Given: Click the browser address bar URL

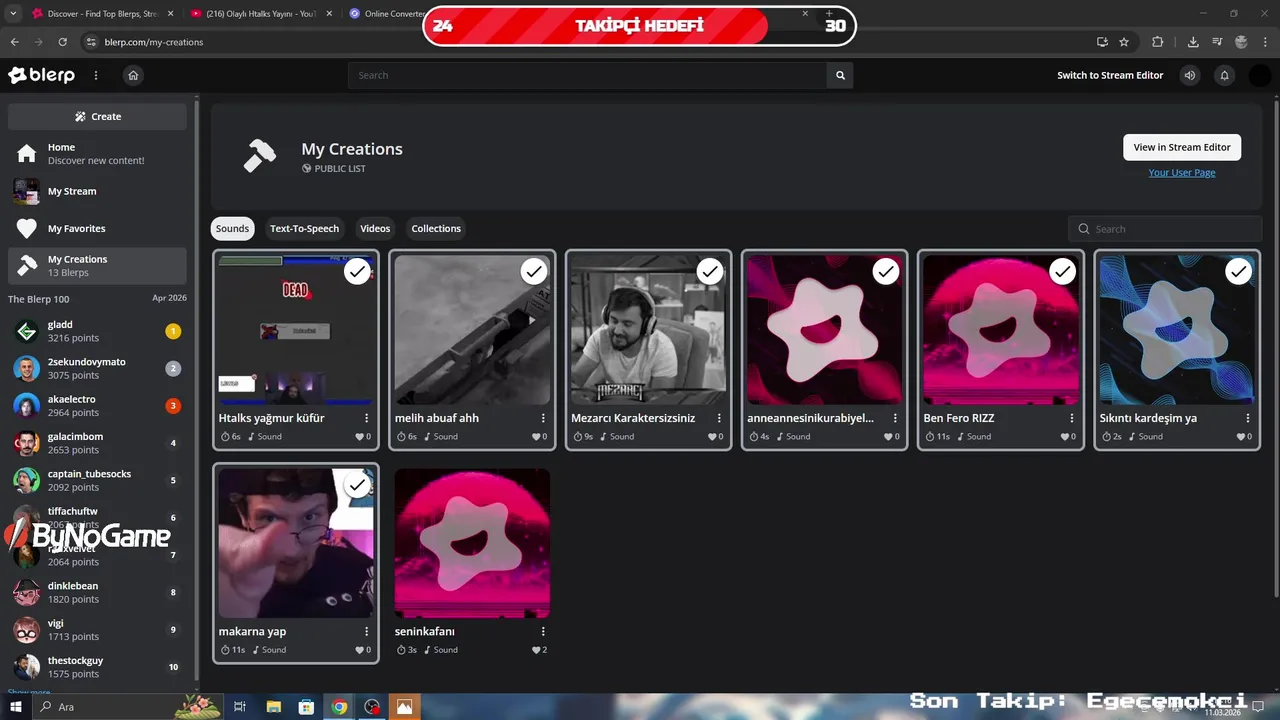Looking at the screenshot, I should (x=154, y=42).
